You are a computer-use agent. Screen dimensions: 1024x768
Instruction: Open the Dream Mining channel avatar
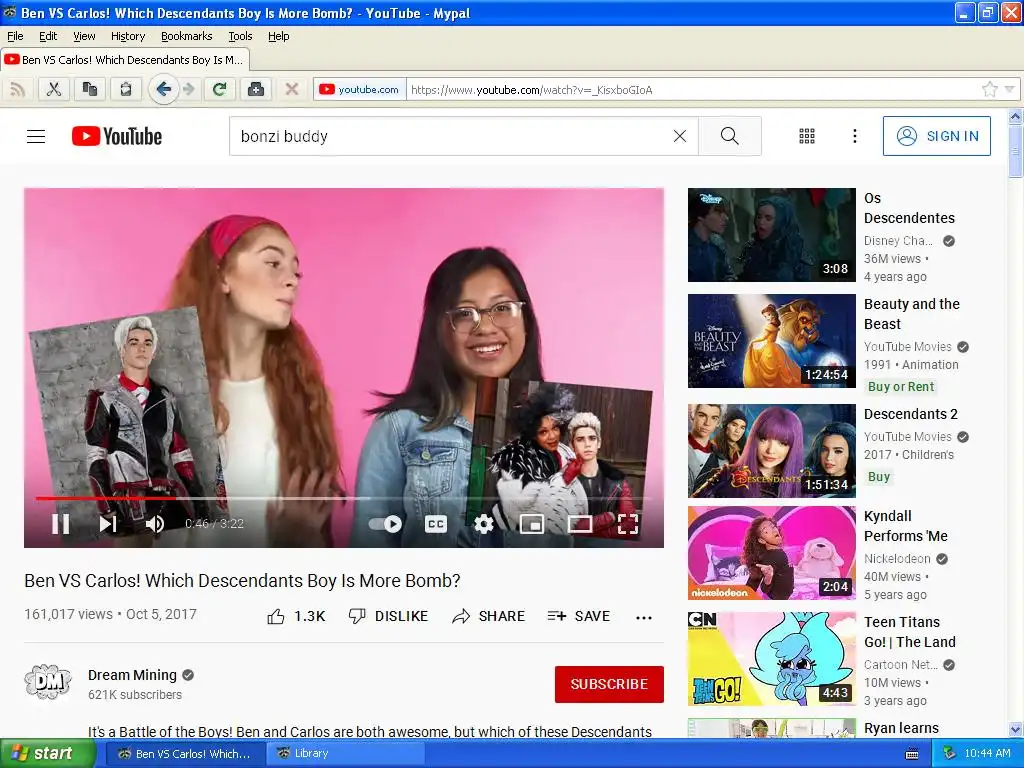coord(48,682)
